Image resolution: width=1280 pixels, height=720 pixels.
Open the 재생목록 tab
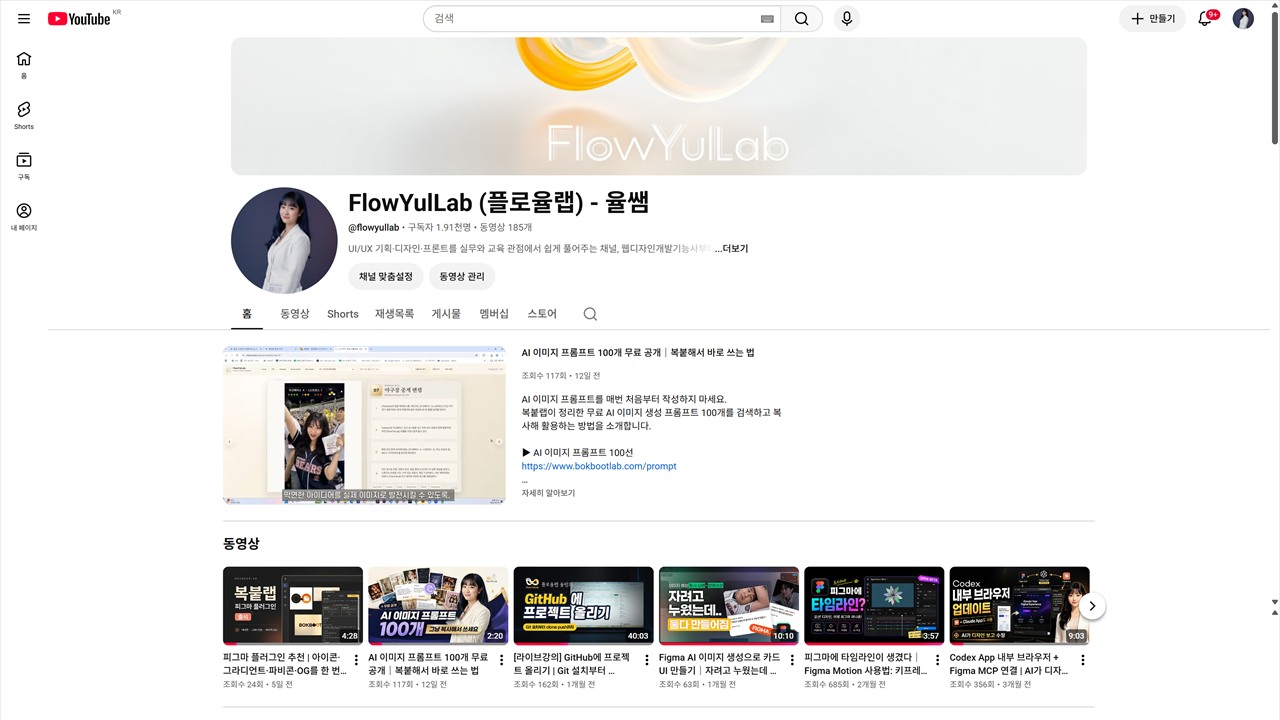coord(395,313)
